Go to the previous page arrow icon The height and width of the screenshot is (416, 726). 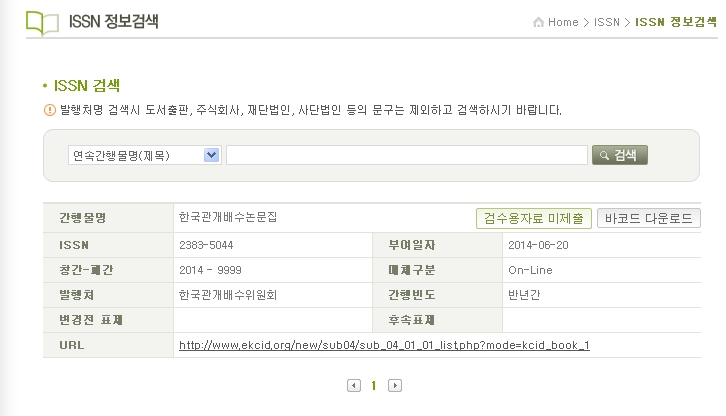(354, 385)
